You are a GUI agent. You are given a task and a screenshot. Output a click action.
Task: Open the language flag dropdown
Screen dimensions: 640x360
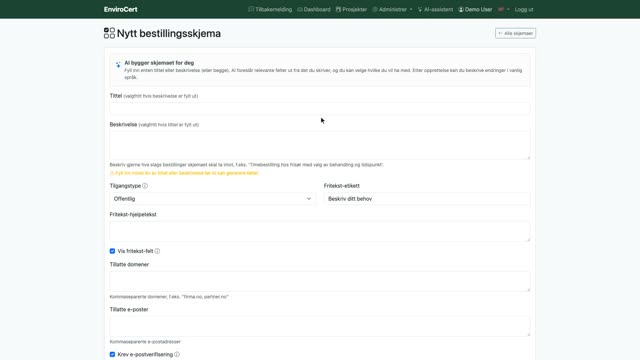click(x=504, y=9)
